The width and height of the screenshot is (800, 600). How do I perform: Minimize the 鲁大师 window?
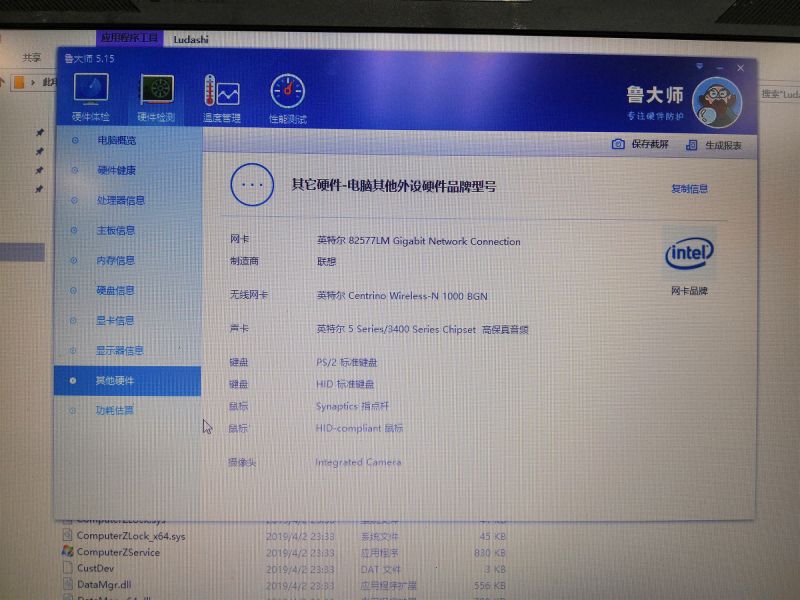point(720,67)
